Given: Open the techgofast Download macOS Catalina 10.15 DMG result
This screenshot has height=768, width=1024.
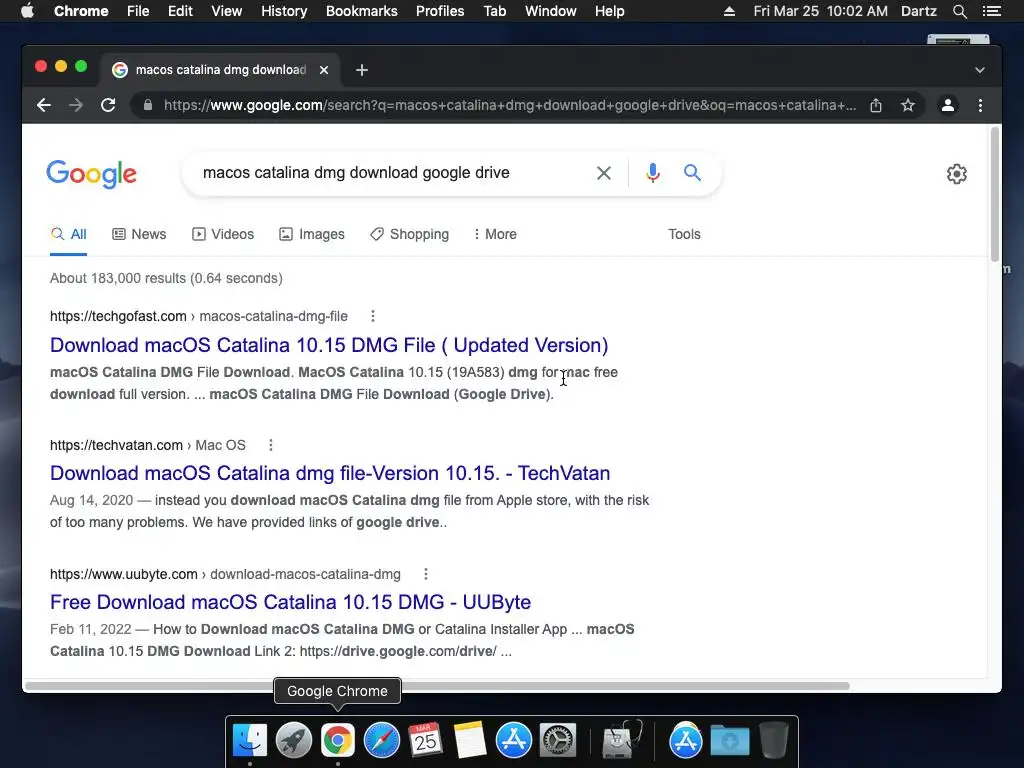Looking at the screenshot, I should pyautogui.click(x=329, y=345).
